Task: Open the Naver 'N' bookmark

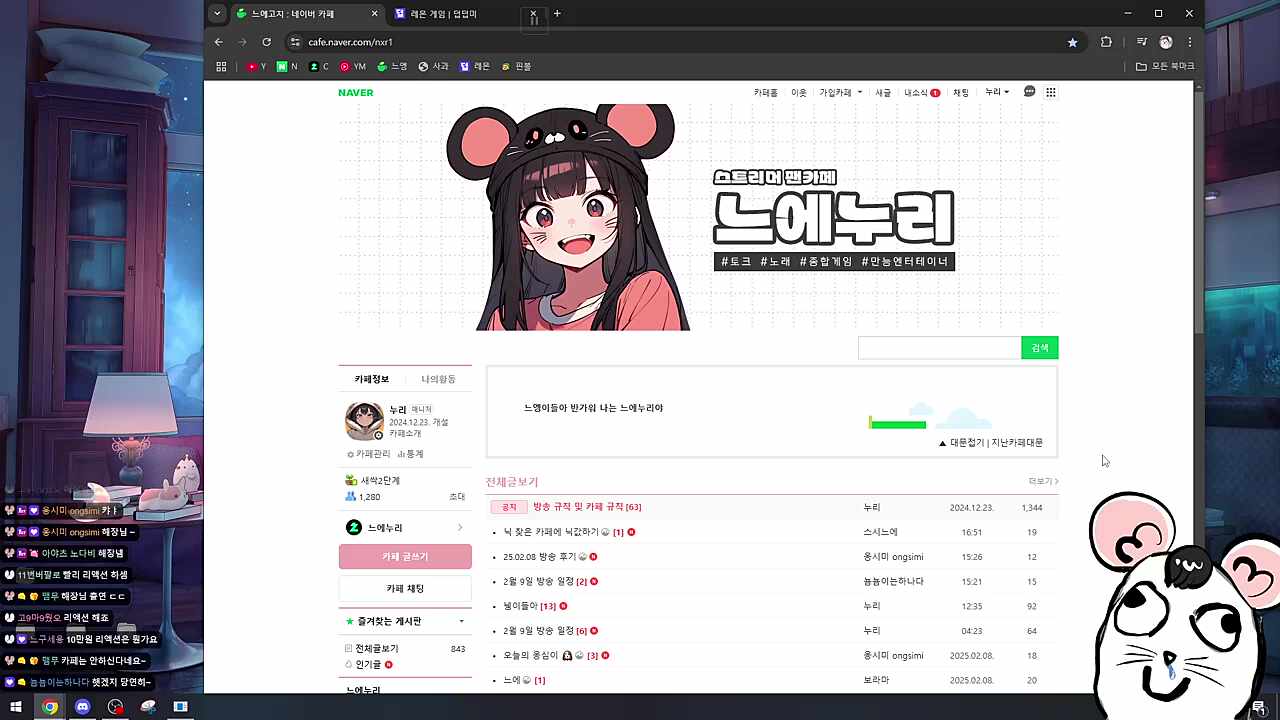Action: tap(288, 66)
